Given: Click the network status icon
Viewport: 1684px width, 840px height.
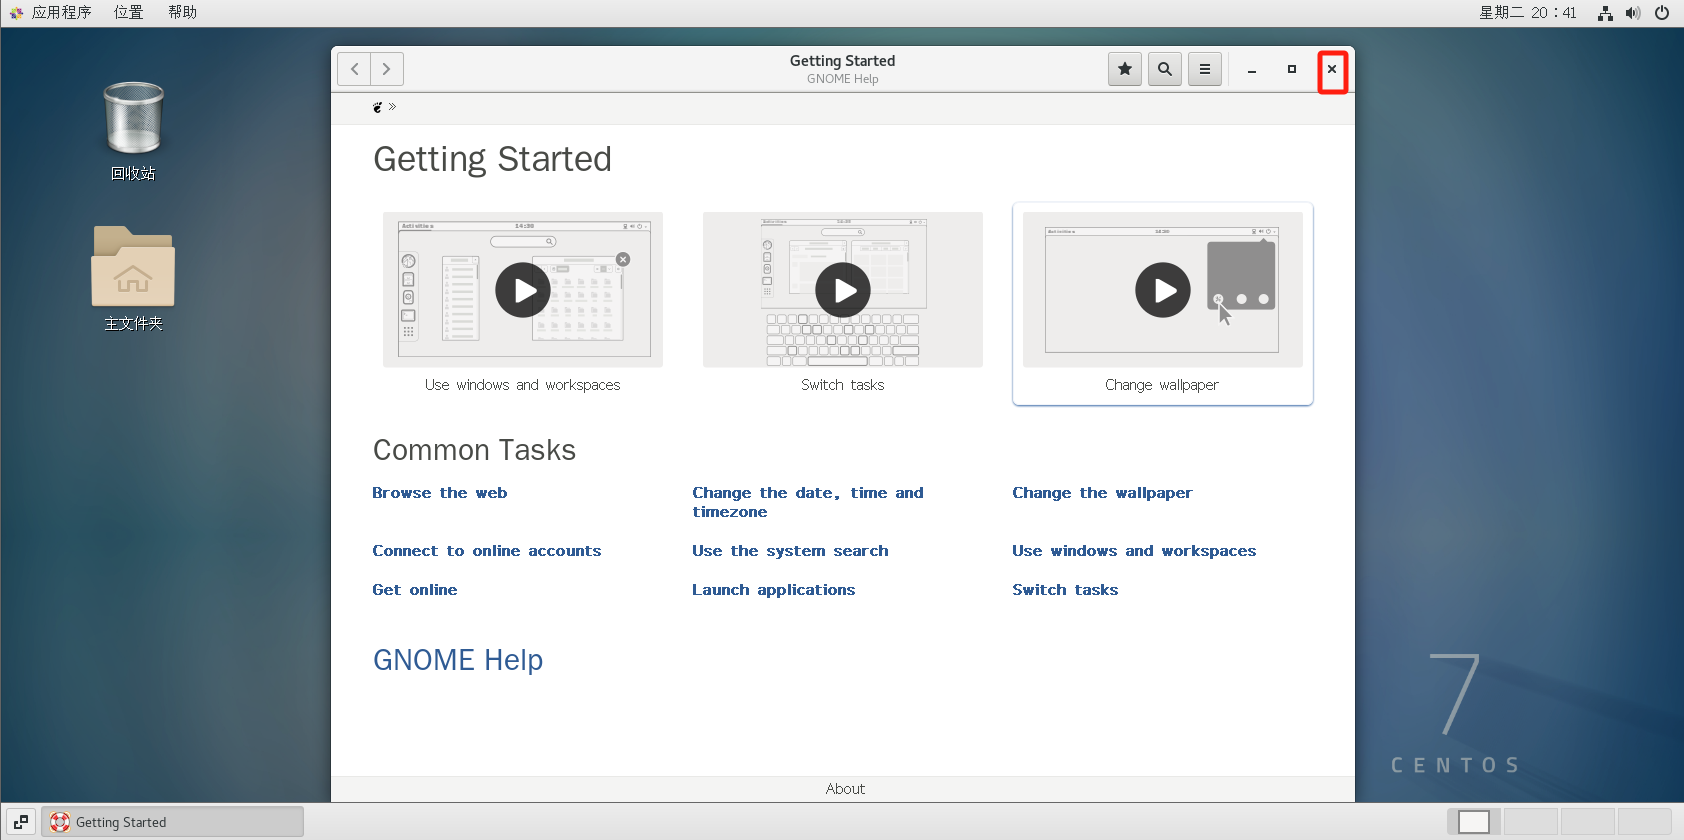Looking at the screenshot, I should tap(1605, 13).
